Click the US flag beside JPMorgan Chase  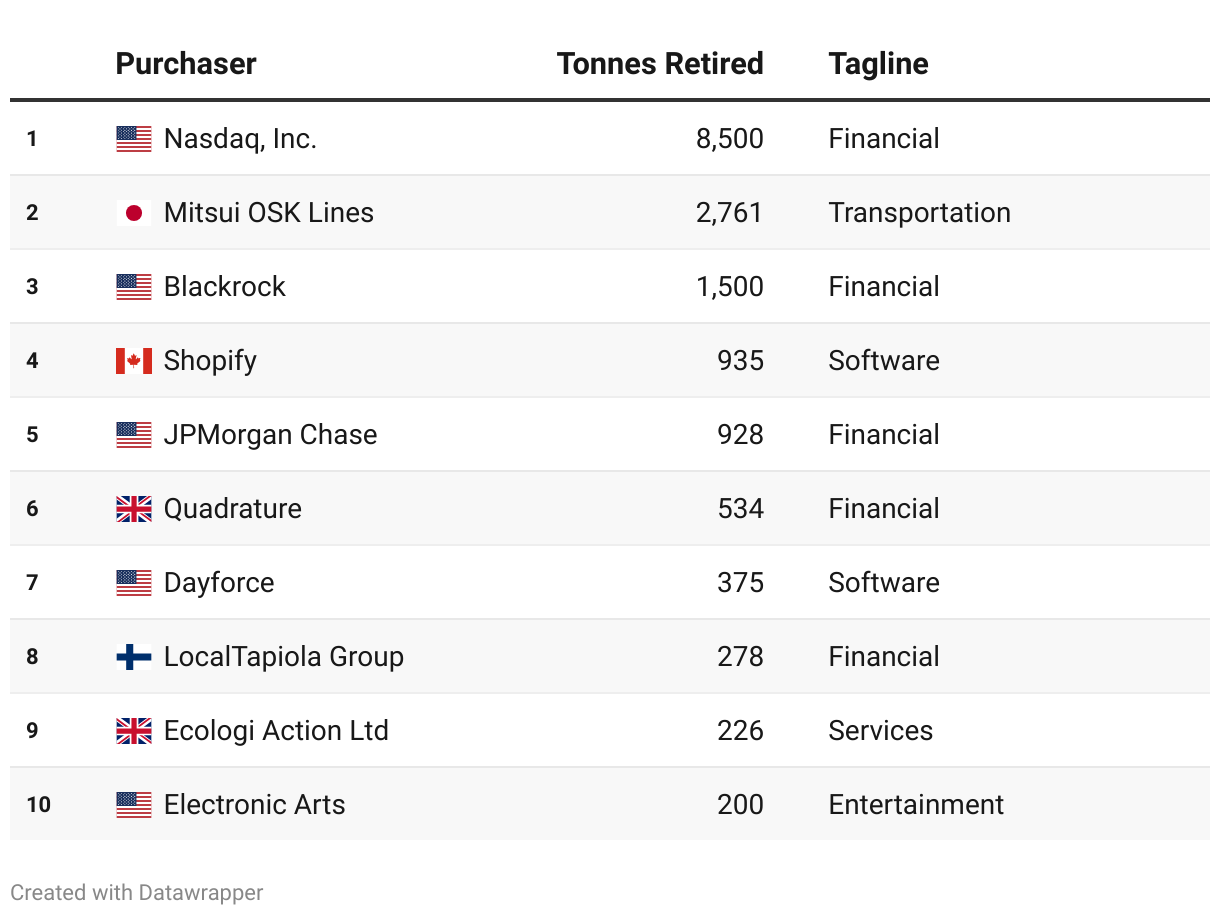[133, 435]
